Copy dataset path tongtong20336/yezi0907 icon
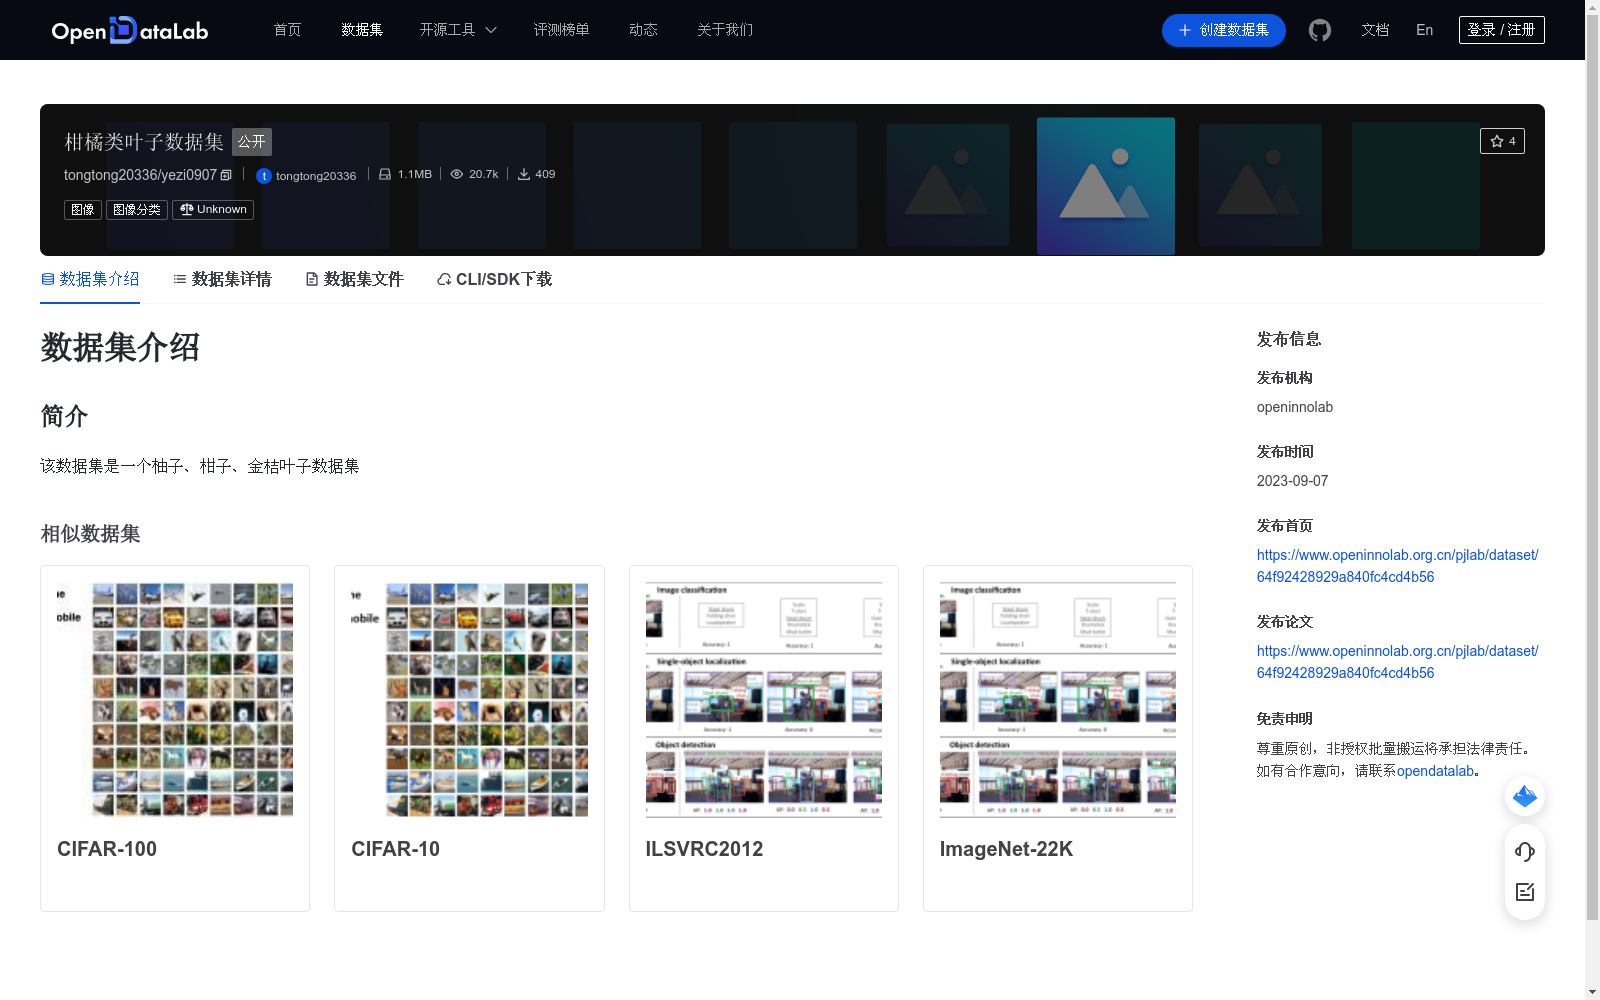The image size is (1600, 1000). (226, 175)
